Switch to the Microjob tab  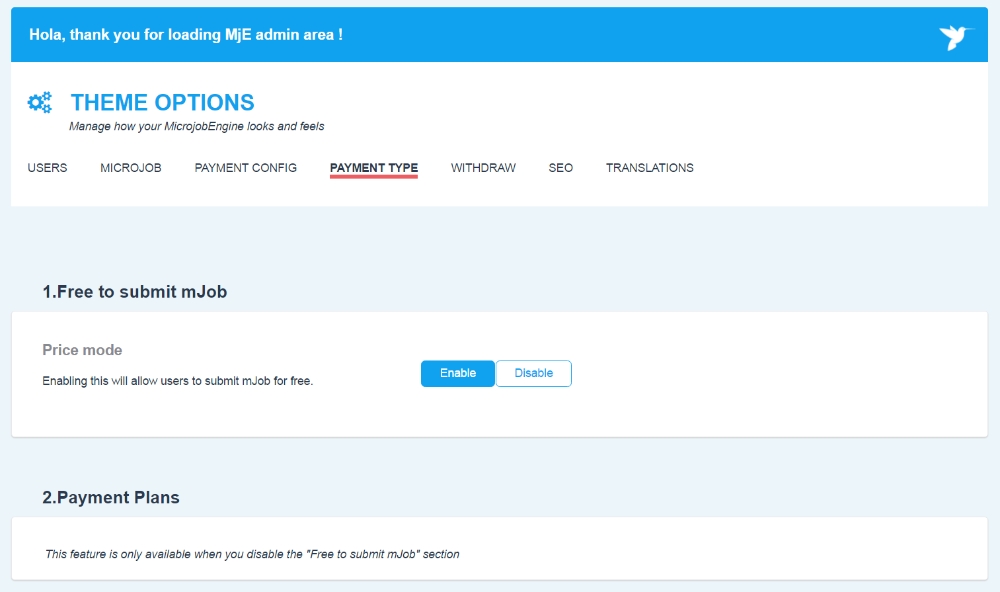[131, 168]
